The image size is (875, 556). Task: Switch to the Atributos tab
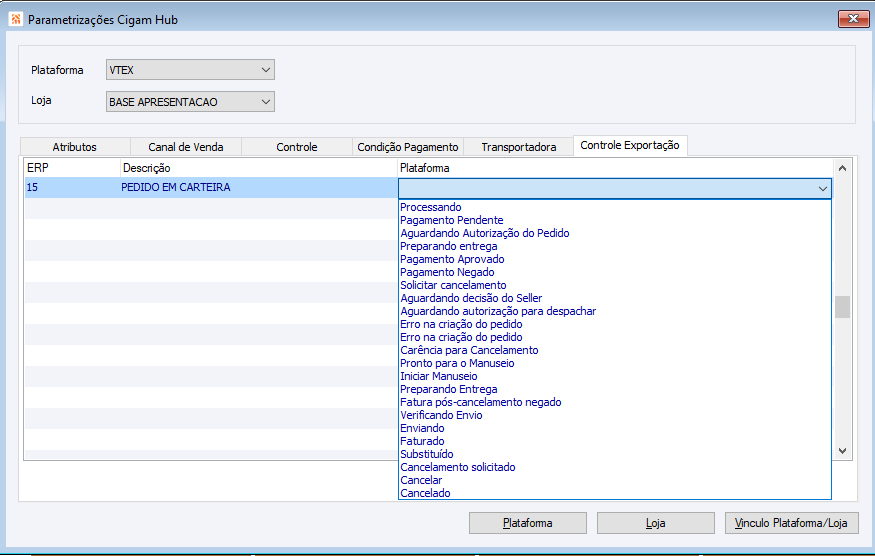[x=75, y=147]
